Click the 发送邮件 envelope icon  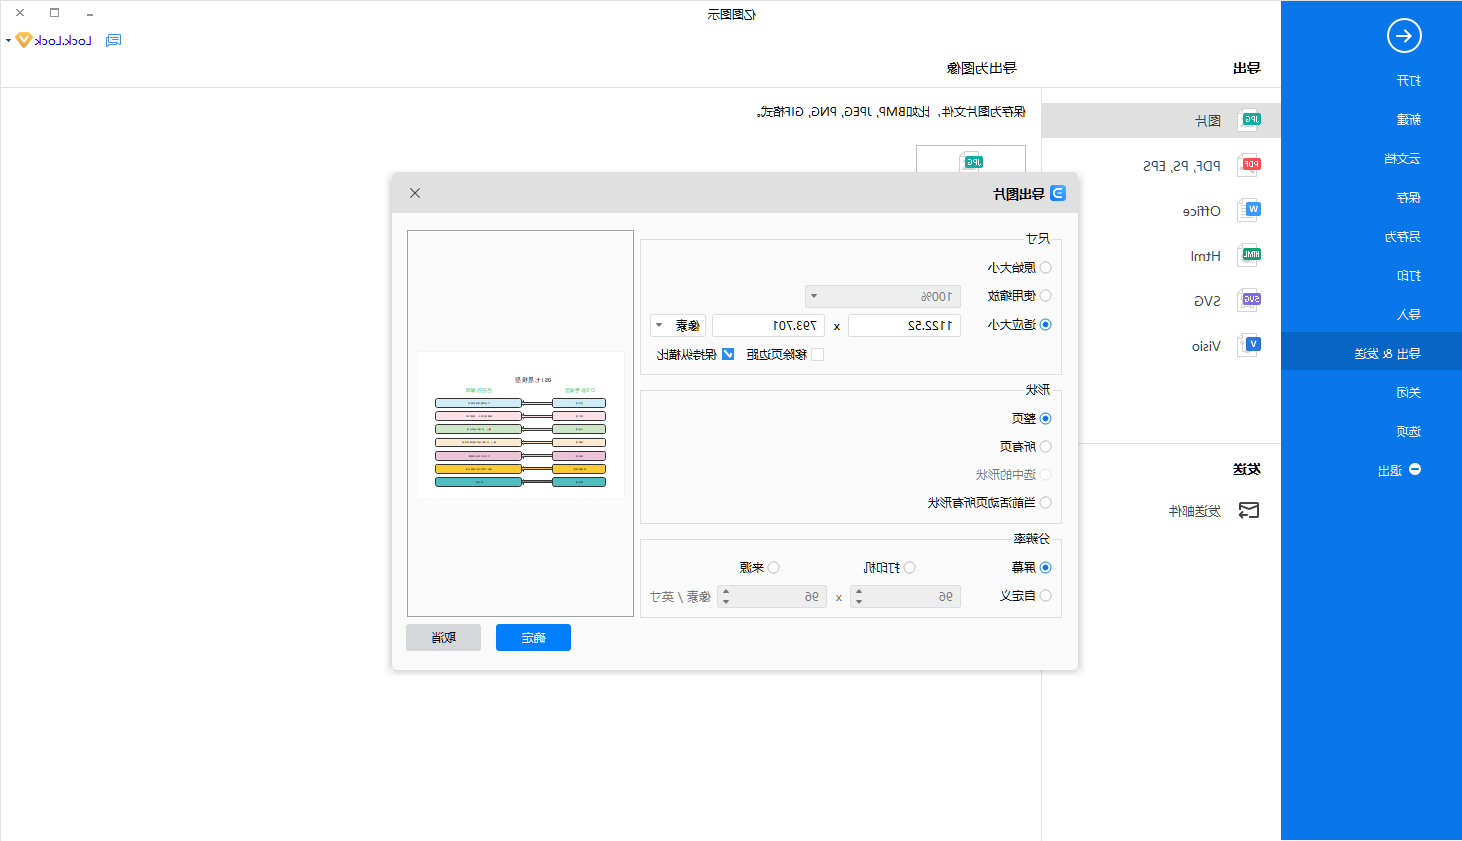pyautogui.click(x=1249, y=511)
